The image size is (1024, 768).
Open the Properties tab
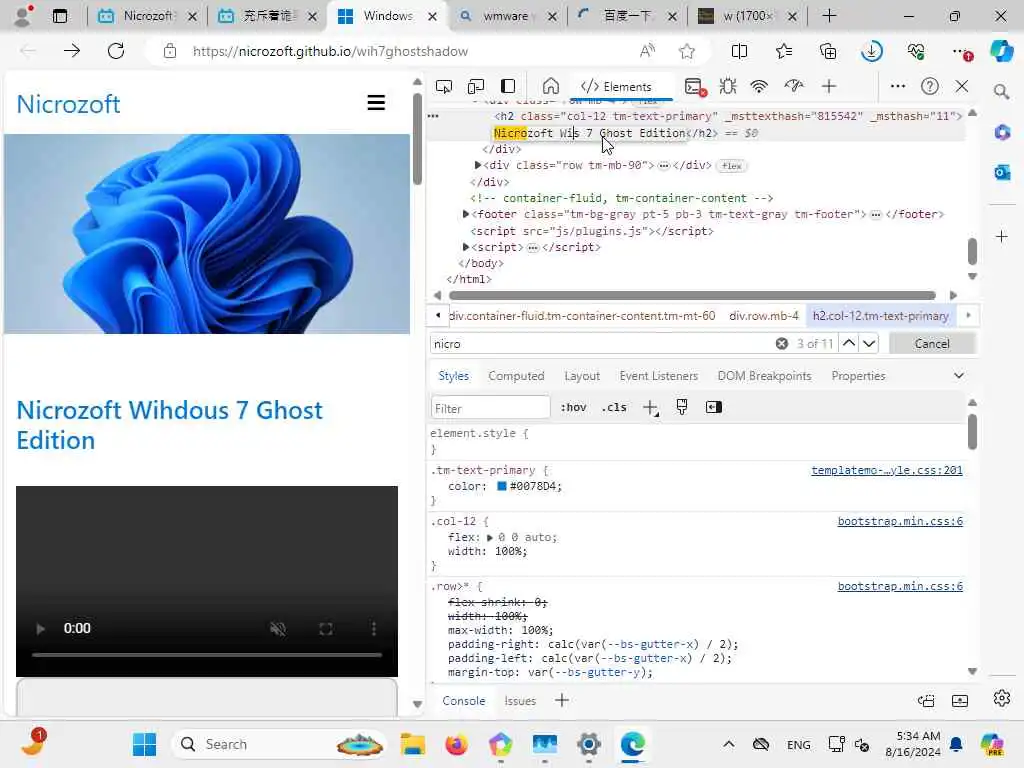coord(858,376)
